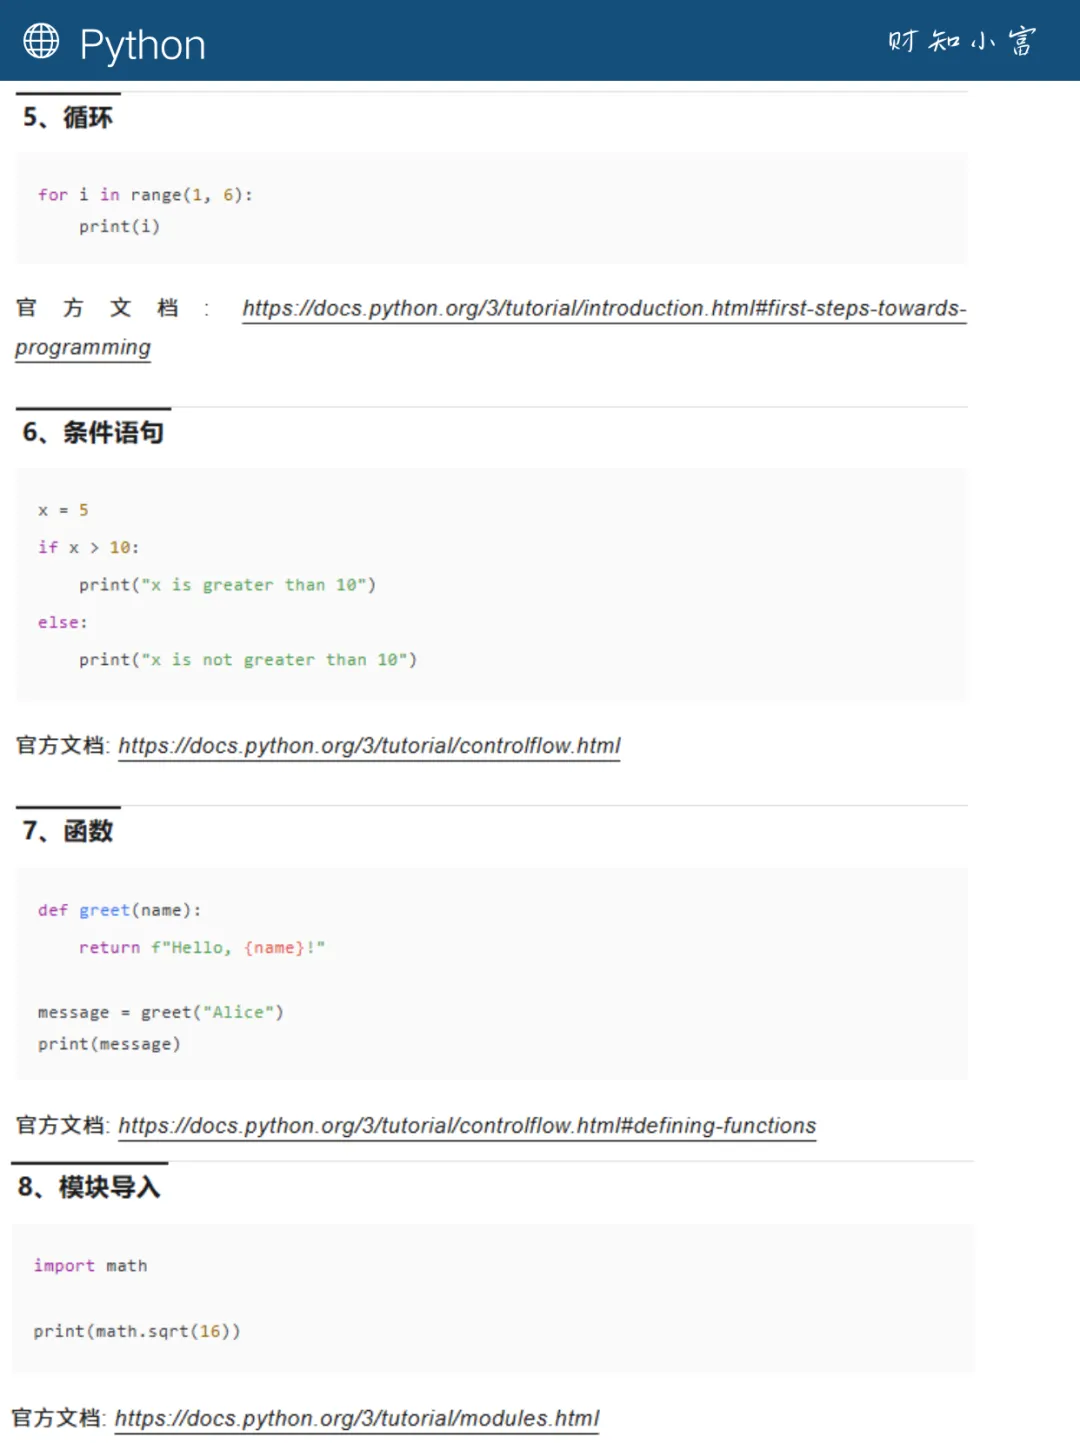Click the else: keyword in code
1080x1443 pixels.
[x=62, y=622]
